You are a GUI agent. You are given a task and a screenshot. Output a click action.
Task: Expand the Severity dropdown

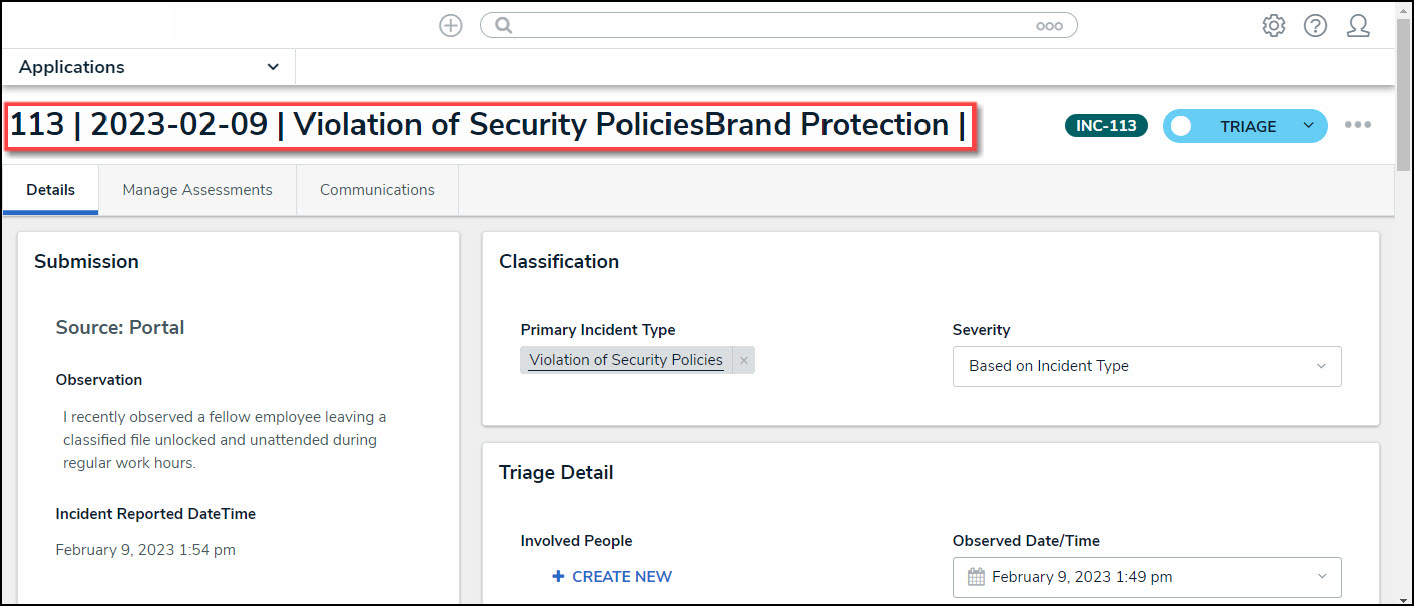pyautogui.click(x=1321, y=366)
